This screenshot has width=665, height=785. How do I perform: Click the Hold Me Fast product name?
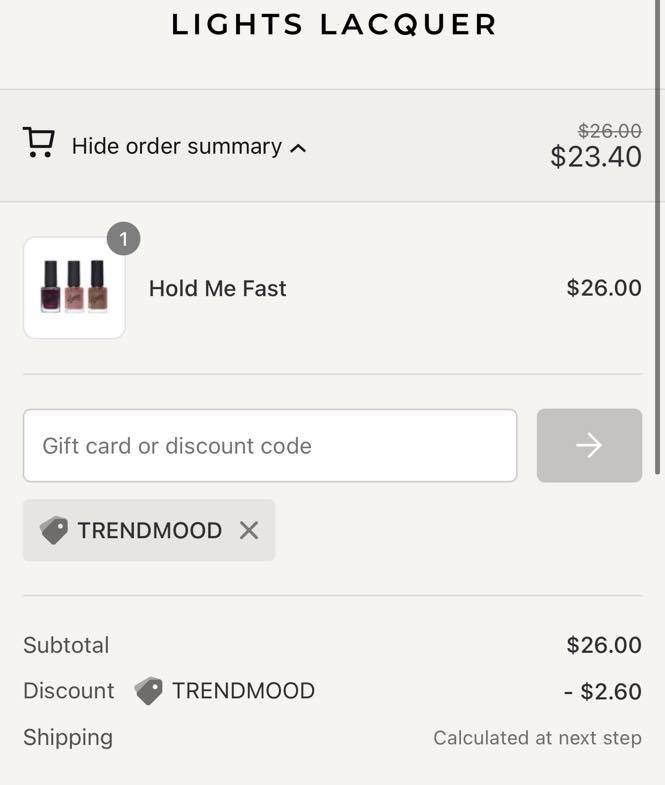(x=218, y=288)
